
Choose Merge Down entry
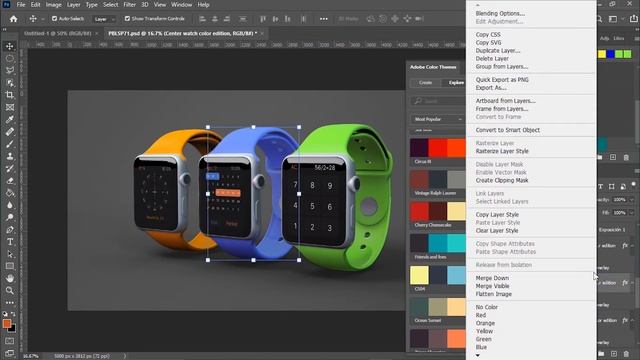[492, 278]
